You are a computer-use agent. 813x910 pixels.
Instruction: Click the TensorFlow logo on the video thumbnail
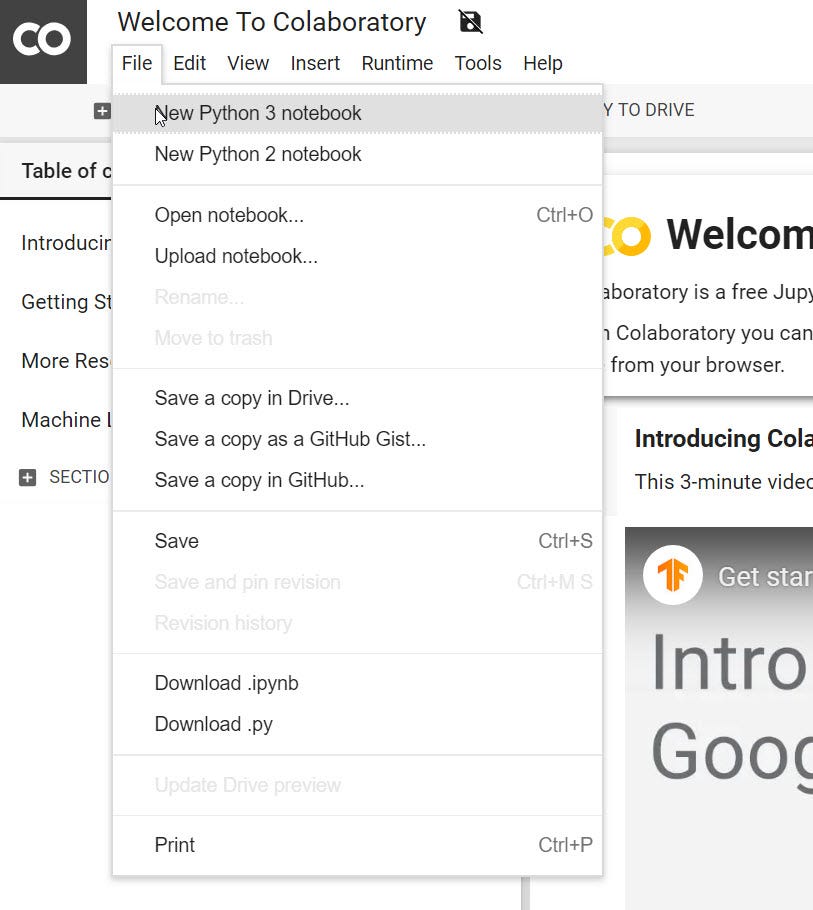pyautogui.click(x=673, y=575)
